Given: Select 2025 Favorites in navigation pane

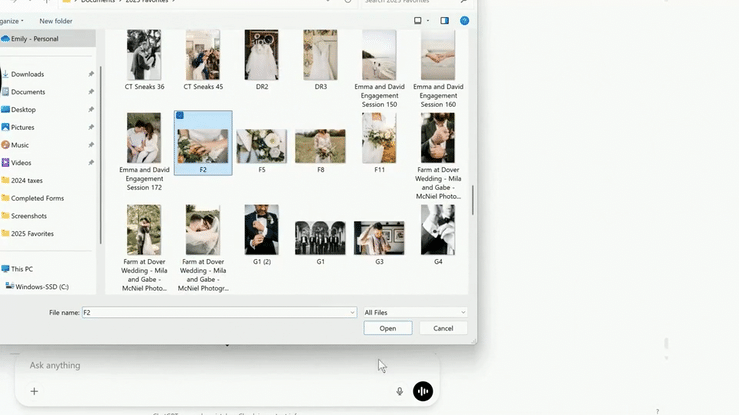Looking at the screenshot, I should (32, 234).
